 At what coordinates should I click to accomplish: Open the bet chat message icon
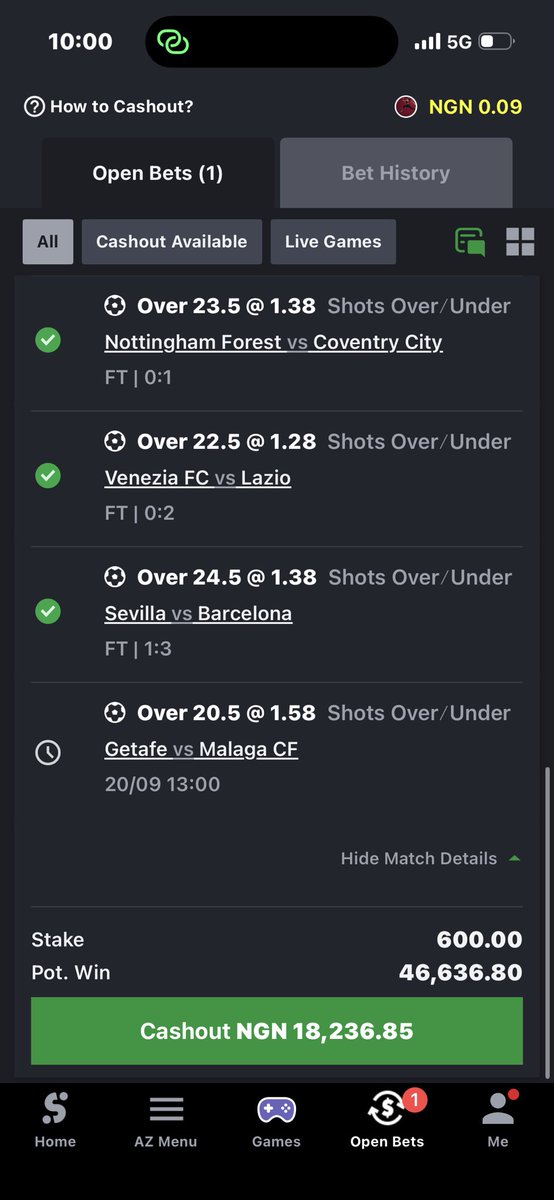tap(470, 242)
